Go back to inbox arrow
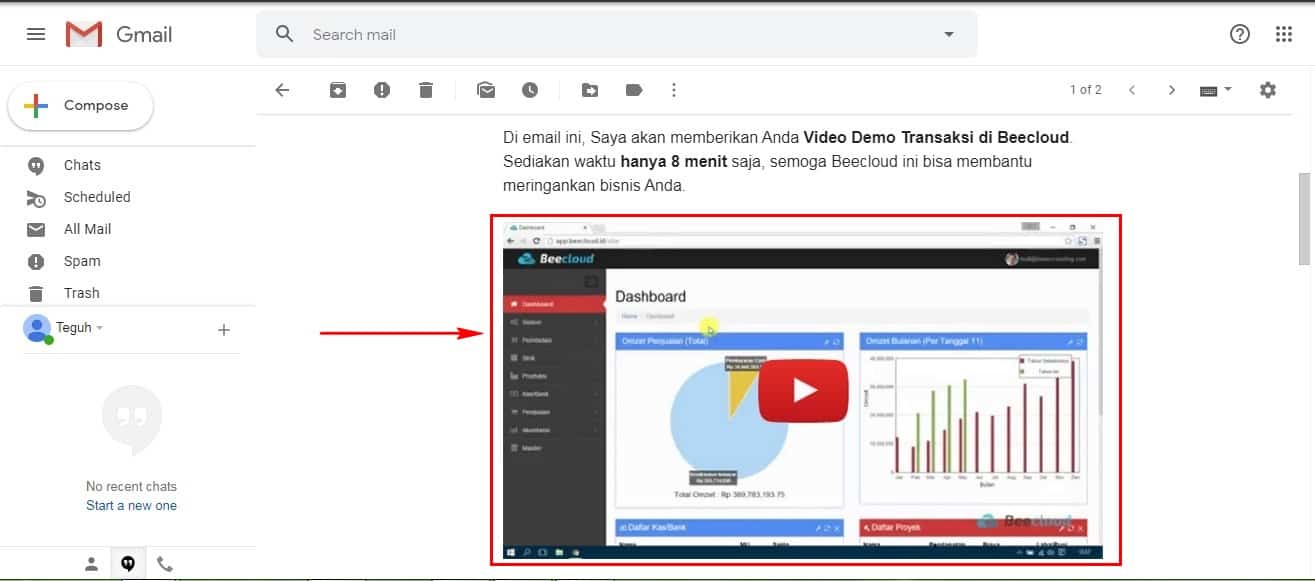The image size is (1315, 581). click(282, 90)
